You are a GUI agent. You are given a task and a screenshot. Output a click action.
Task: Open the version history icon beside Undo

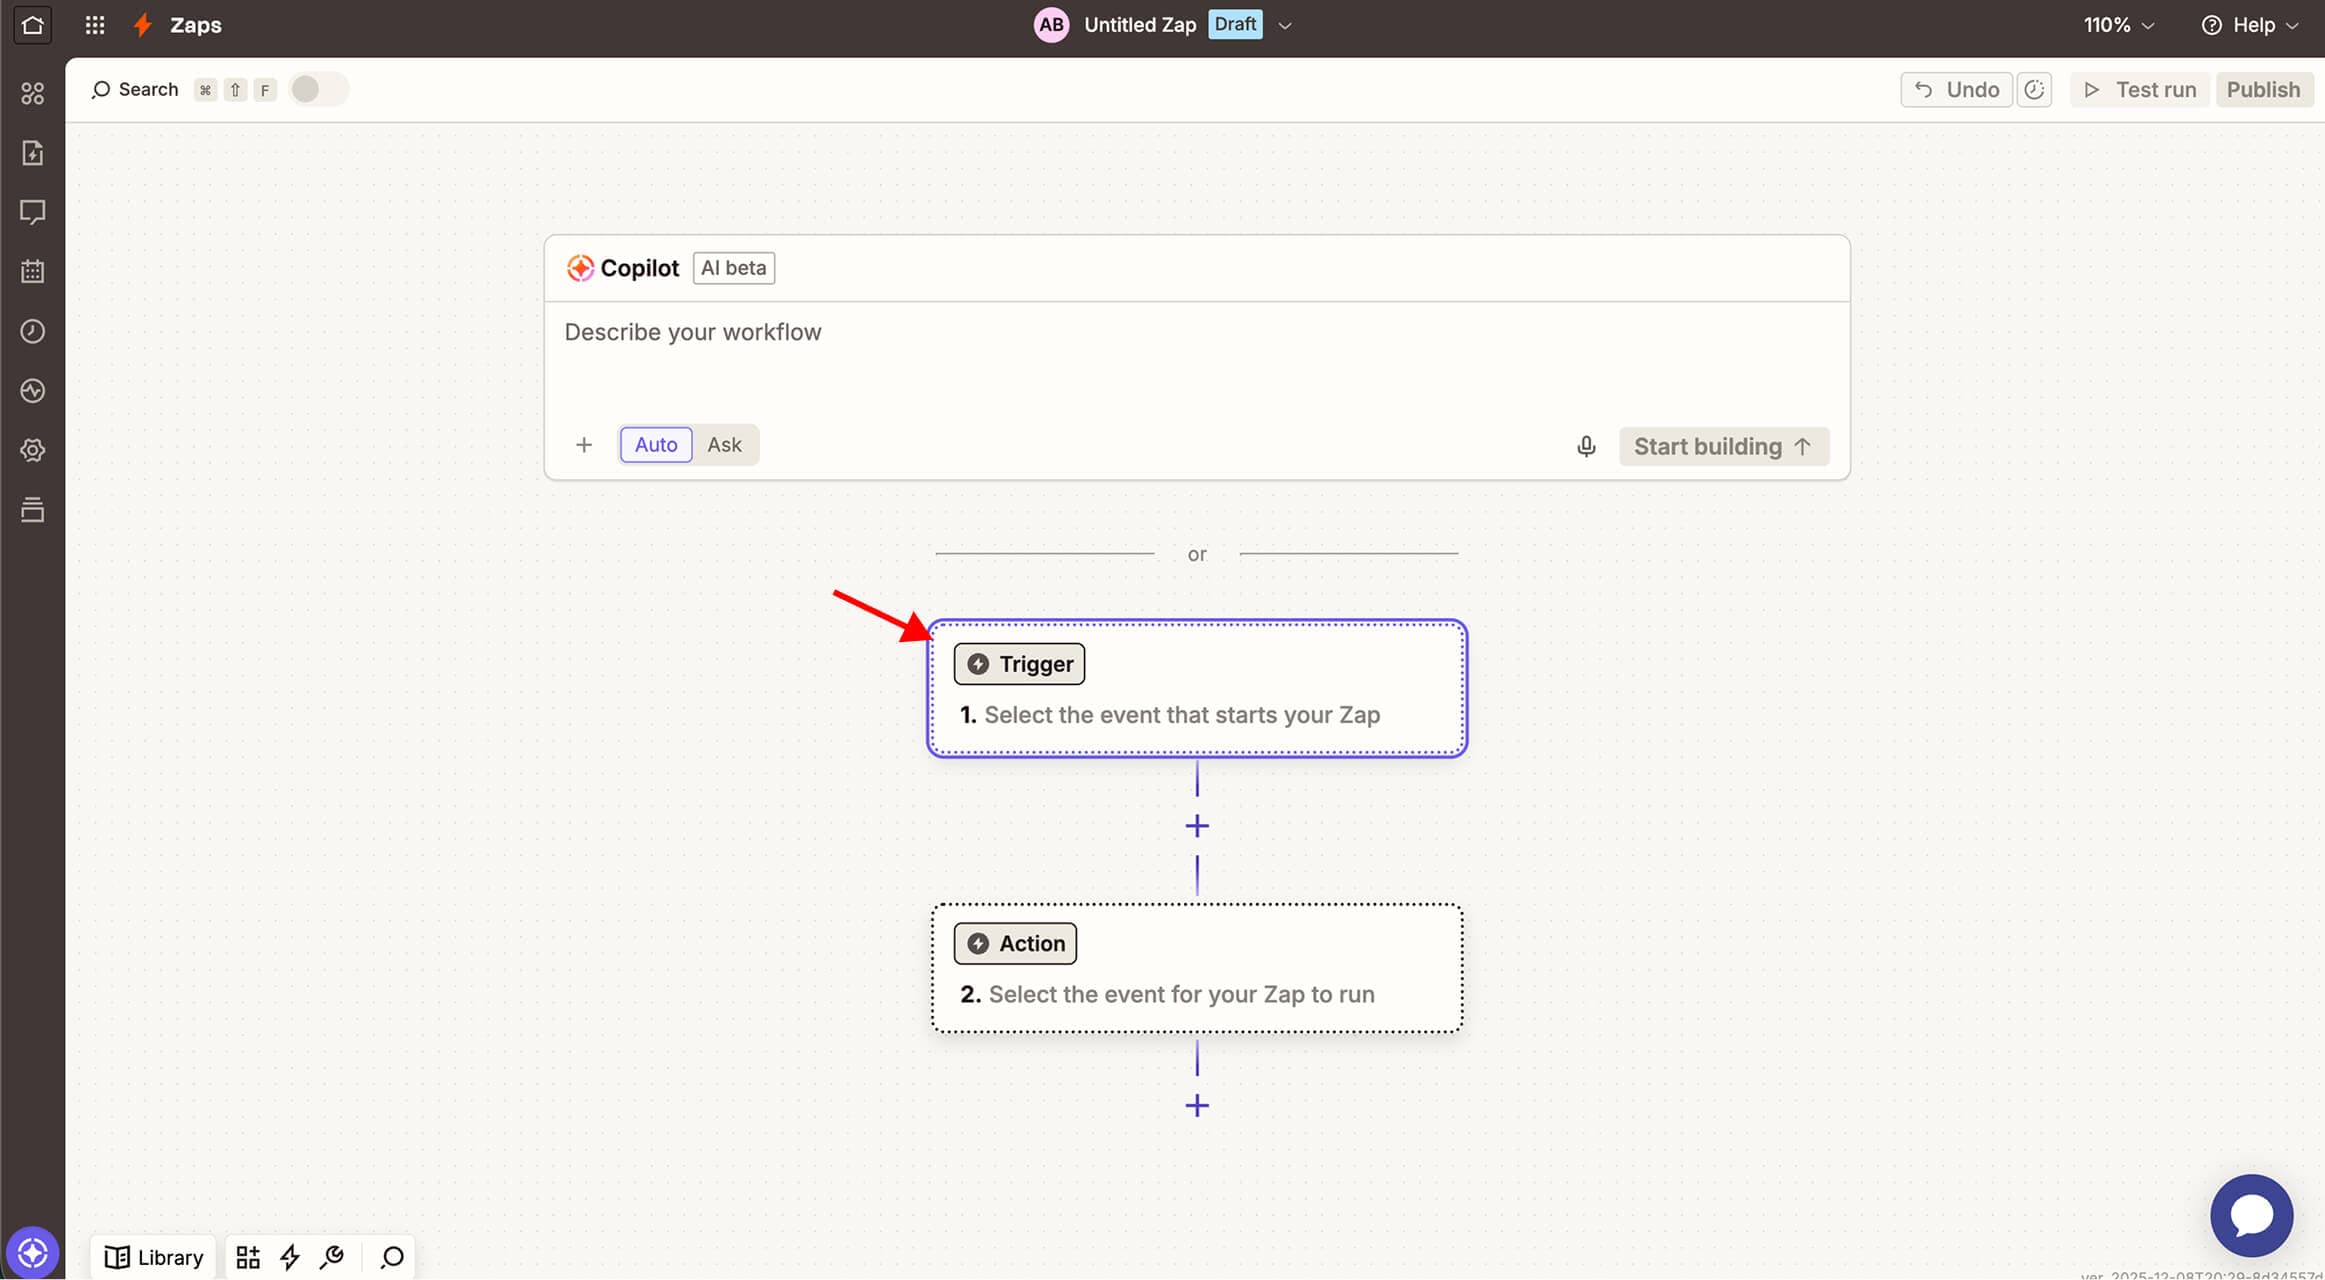click(2034, 90)
